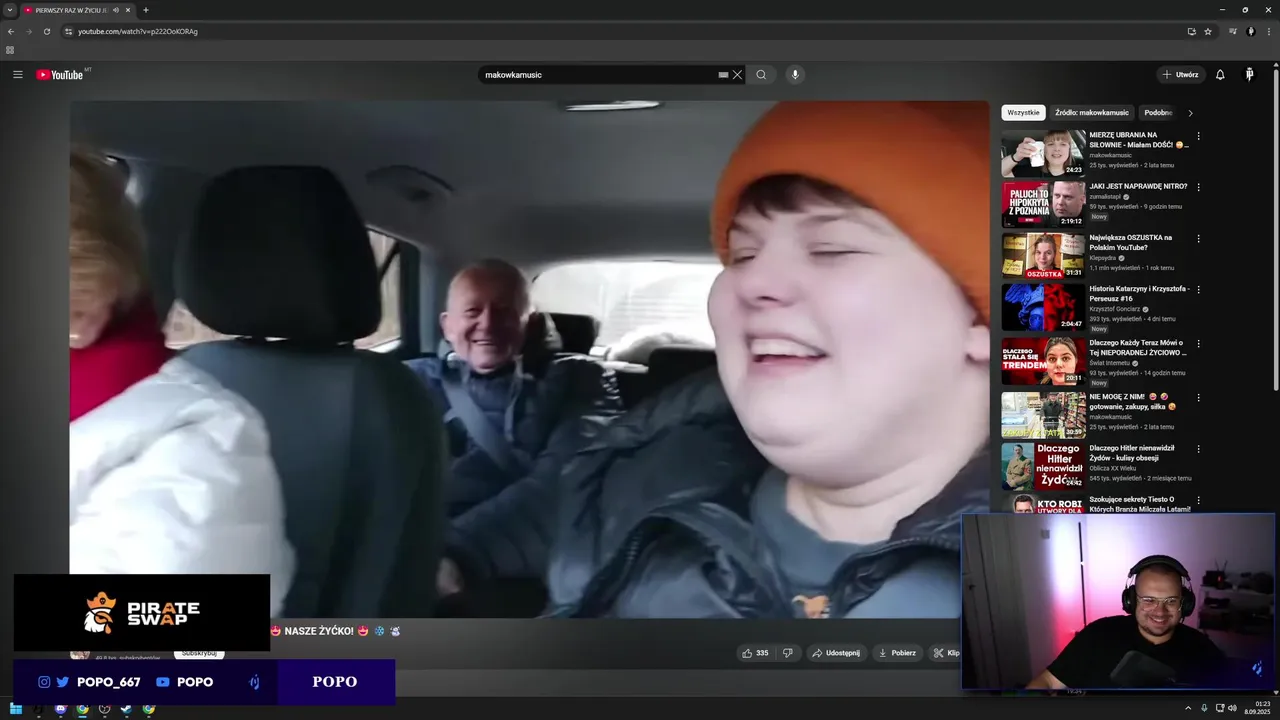1280x720 pixels.
Task: Run search with the magnifier button
Action: tap(761, 75)
